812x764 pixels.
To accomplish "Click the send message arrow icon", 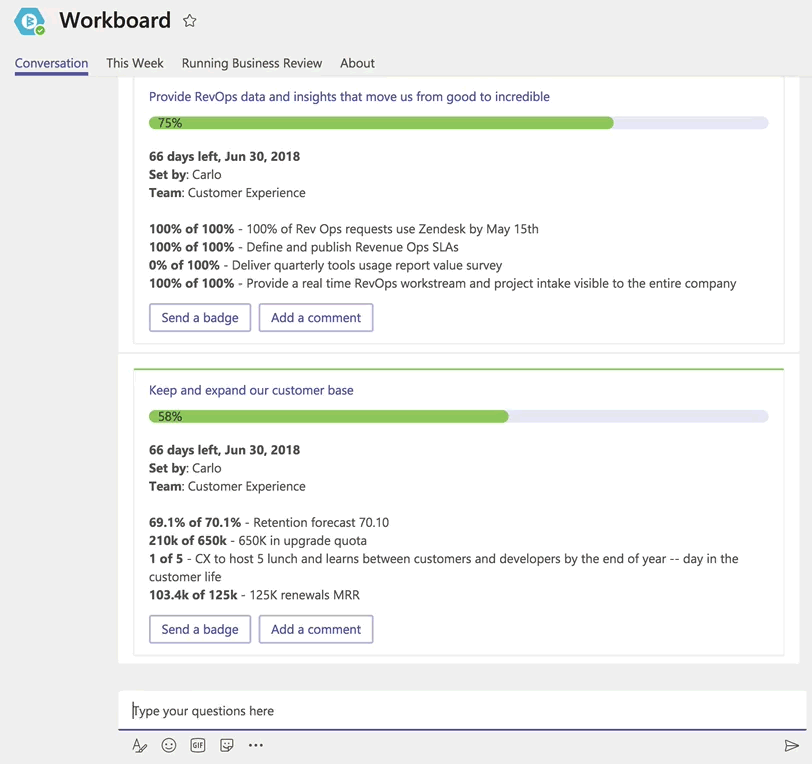I will [791, 745].
